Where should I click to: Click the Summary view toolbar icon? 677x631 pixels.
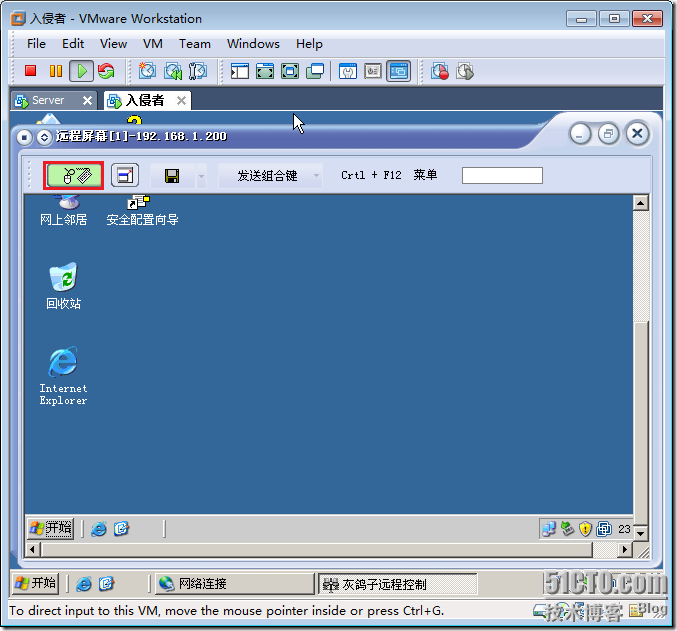coord(348,71)
